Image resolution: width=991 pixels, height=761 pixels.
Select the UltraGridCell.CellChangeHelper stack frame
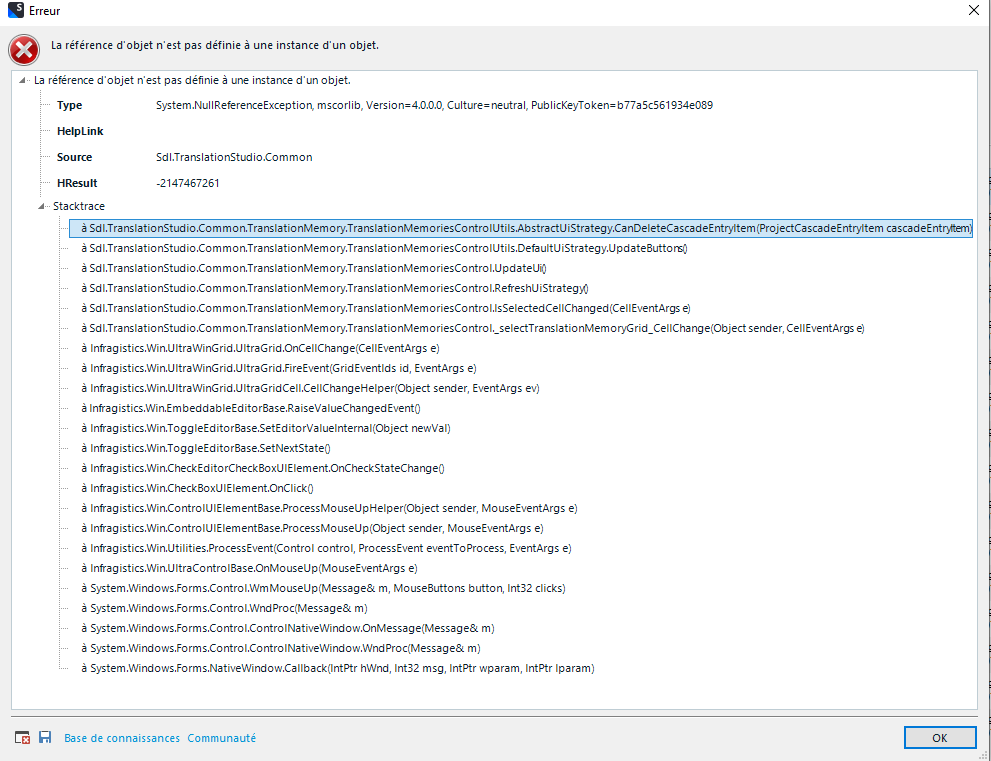310,389
